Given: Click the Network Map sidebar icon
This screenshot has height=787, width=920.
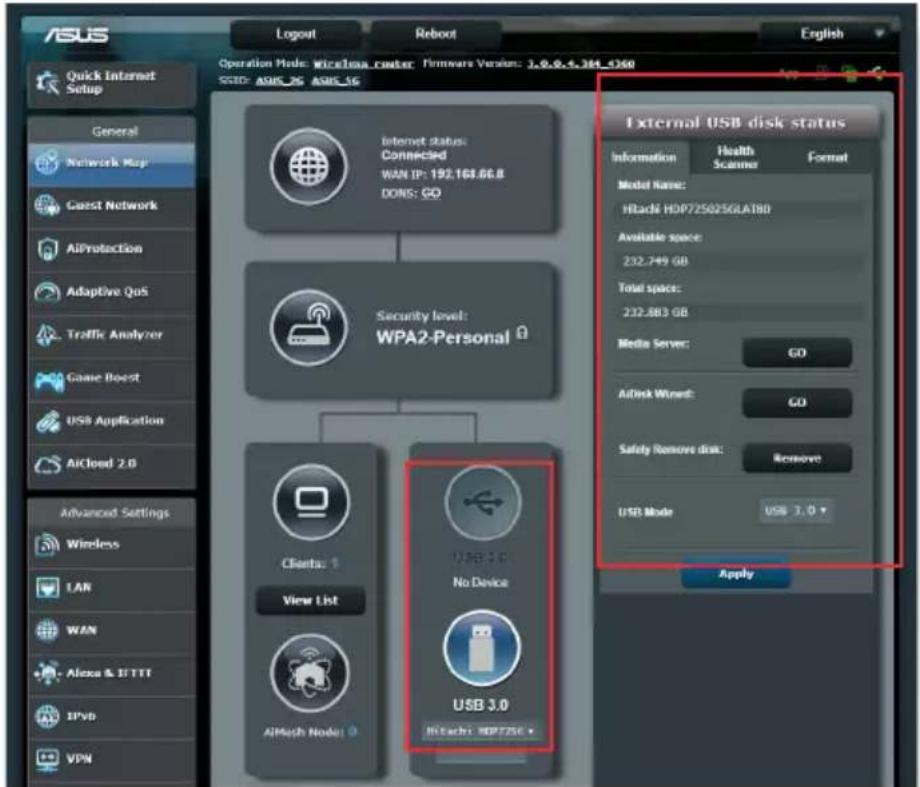Looking at the screenshot, I should pos(47,163).
